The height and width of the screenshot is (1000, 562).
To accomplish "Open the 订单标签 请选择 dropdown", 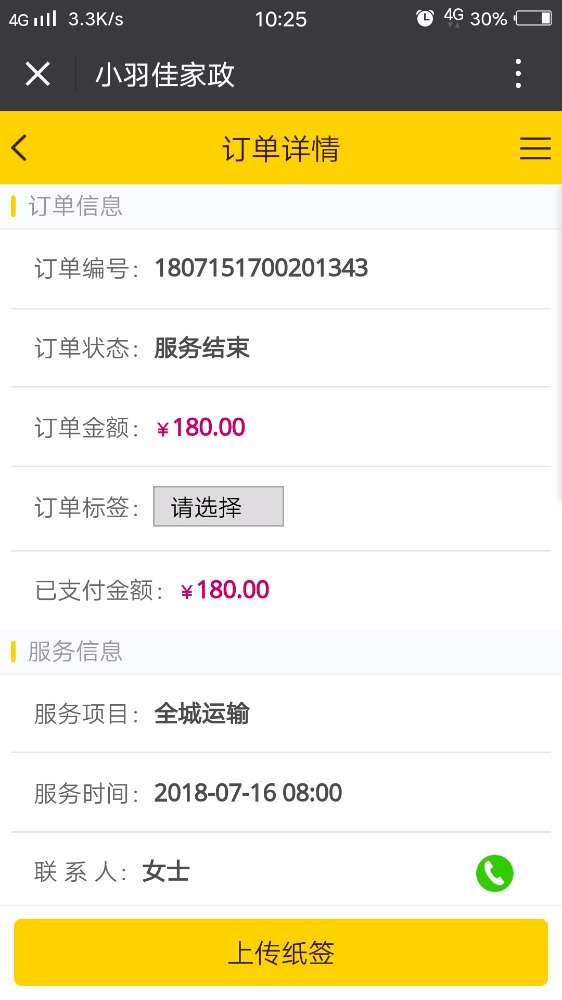I will (218, 506).
